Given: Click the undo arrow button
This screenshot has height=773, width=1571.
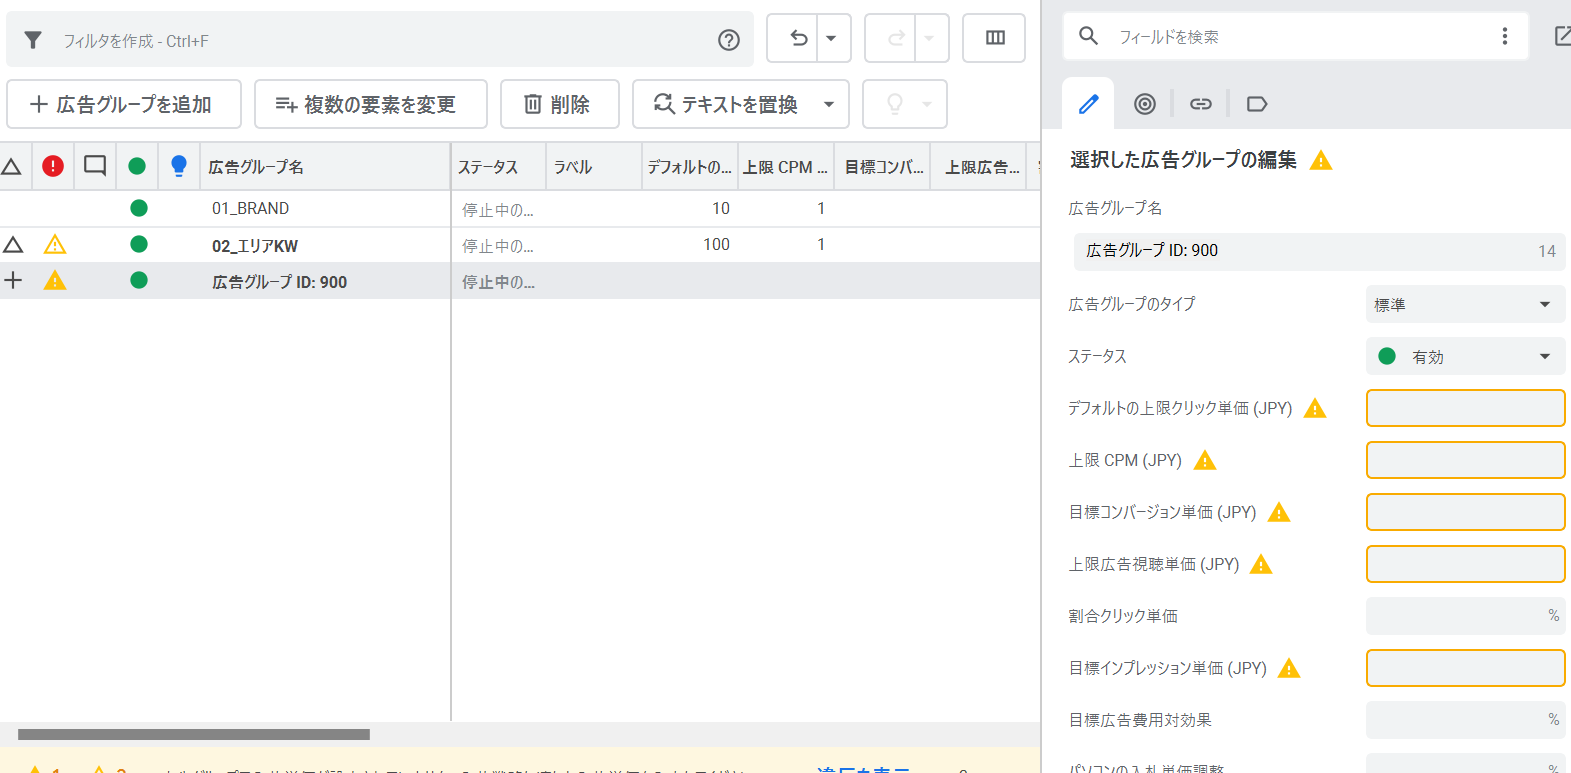Looking at the screenshot, I should tap(798, 38).
